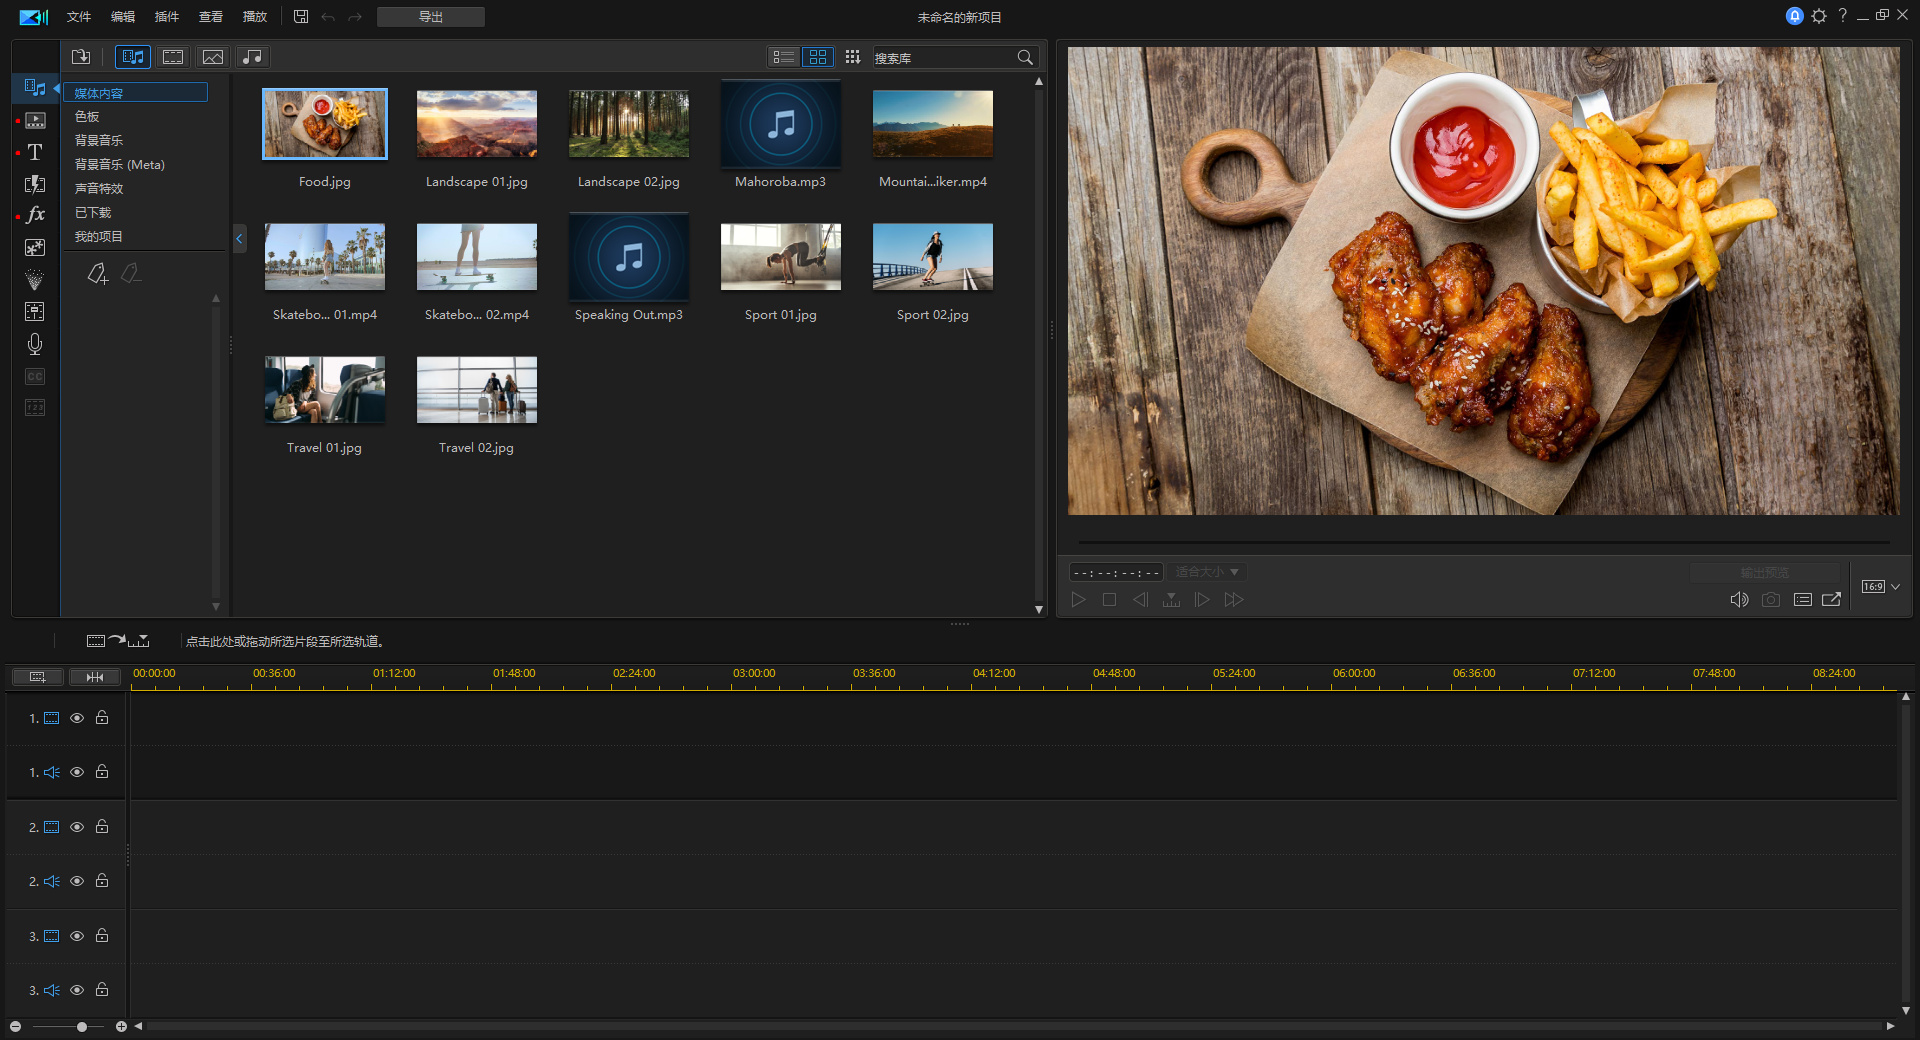1920x1040 pixels.
Task: Collapse the library side panel arrow
Action: pyautogui.click(x=239, y=238)
